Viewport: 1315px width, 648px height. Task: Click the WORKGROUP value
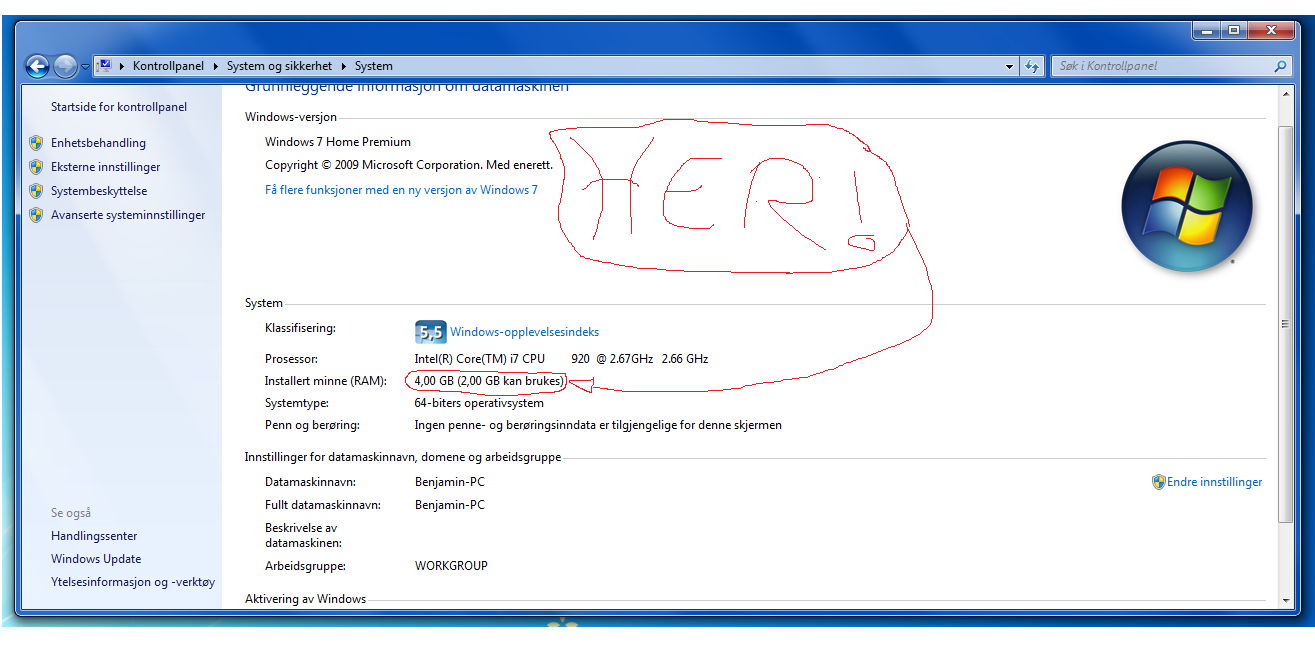pos(451,566)
